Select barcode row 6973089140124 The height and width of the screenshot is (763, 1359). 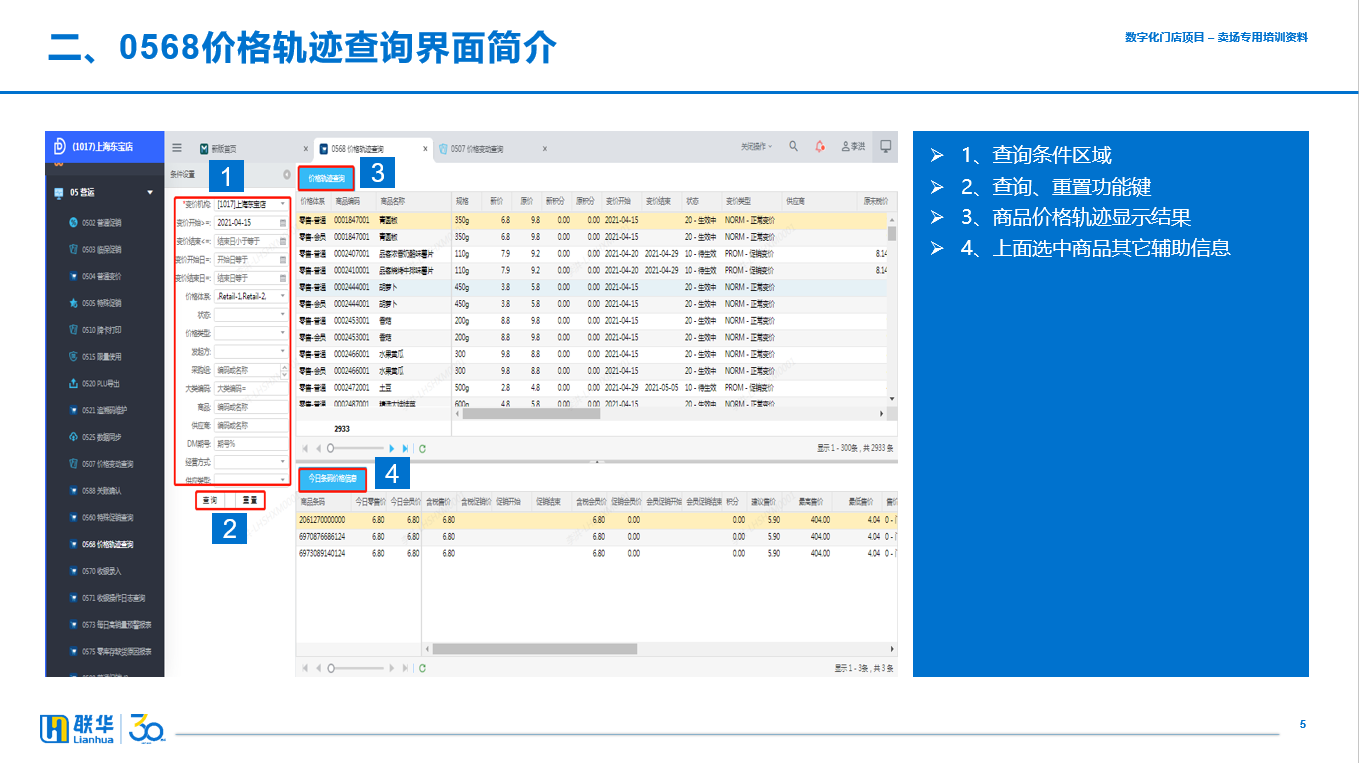tap(596, 552)
